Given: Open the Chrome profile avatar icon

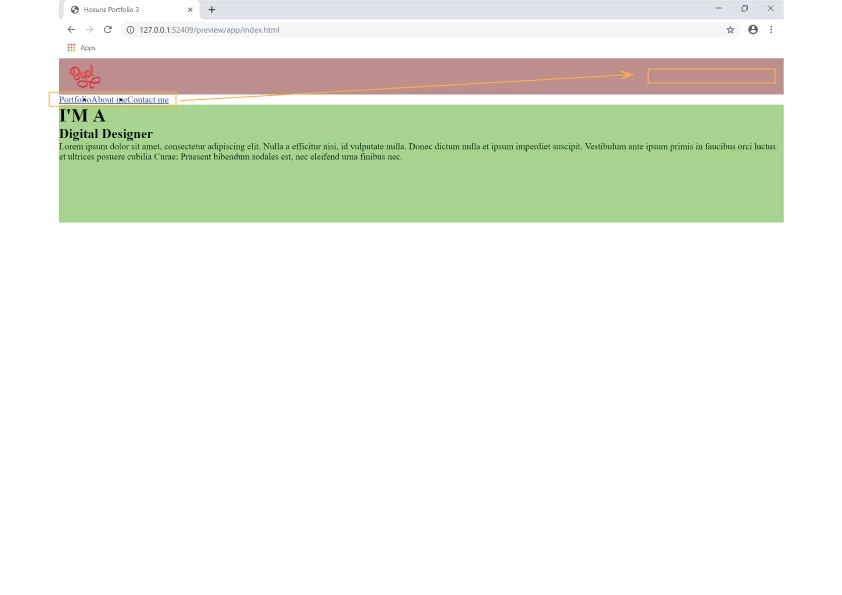Looking at the screenshot, I should pyautogui.click(x=753, y=30).
